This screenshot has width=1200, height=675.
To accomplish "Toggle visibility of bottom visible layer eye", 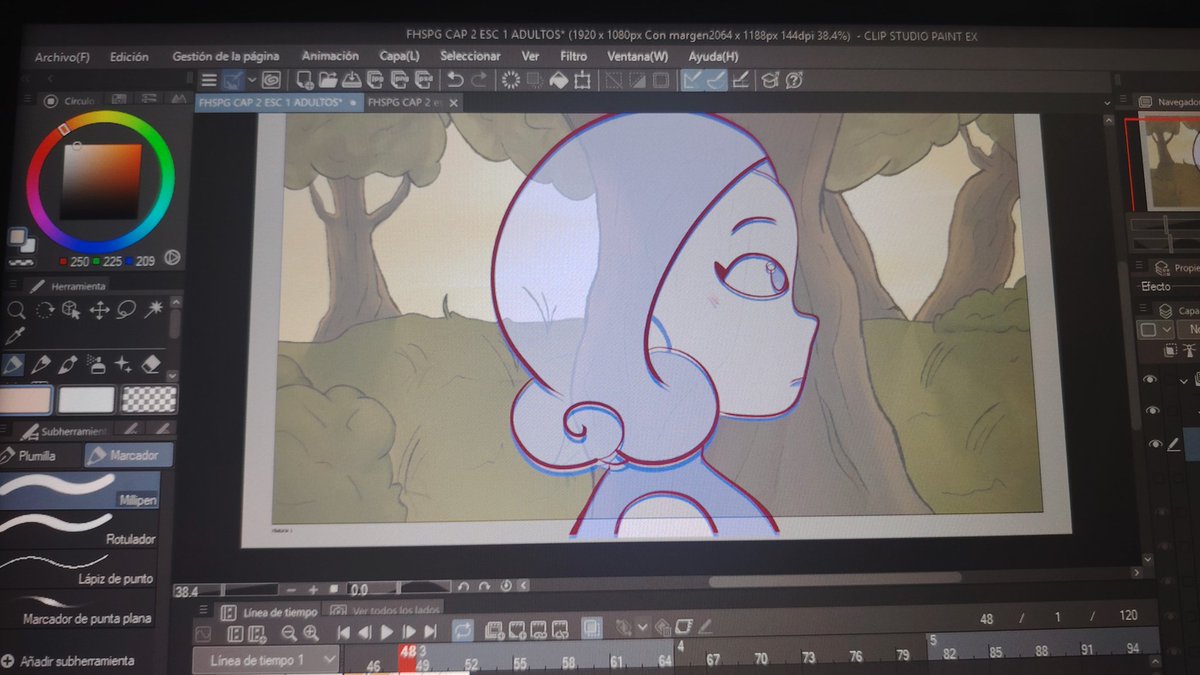I will (x=1156, y=443).
